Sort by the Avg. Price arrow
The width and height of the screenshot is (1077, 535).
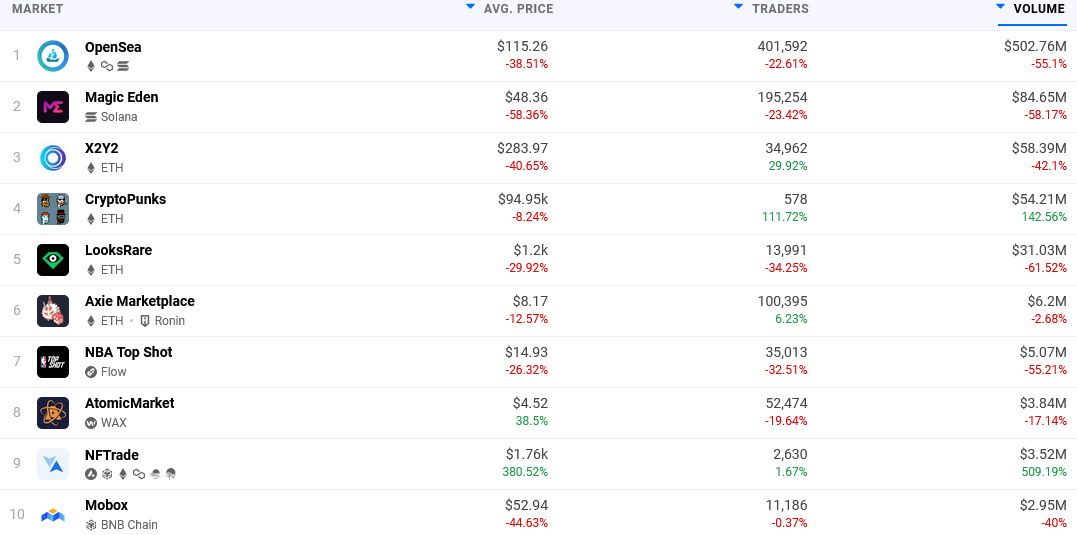pos(470,6)
